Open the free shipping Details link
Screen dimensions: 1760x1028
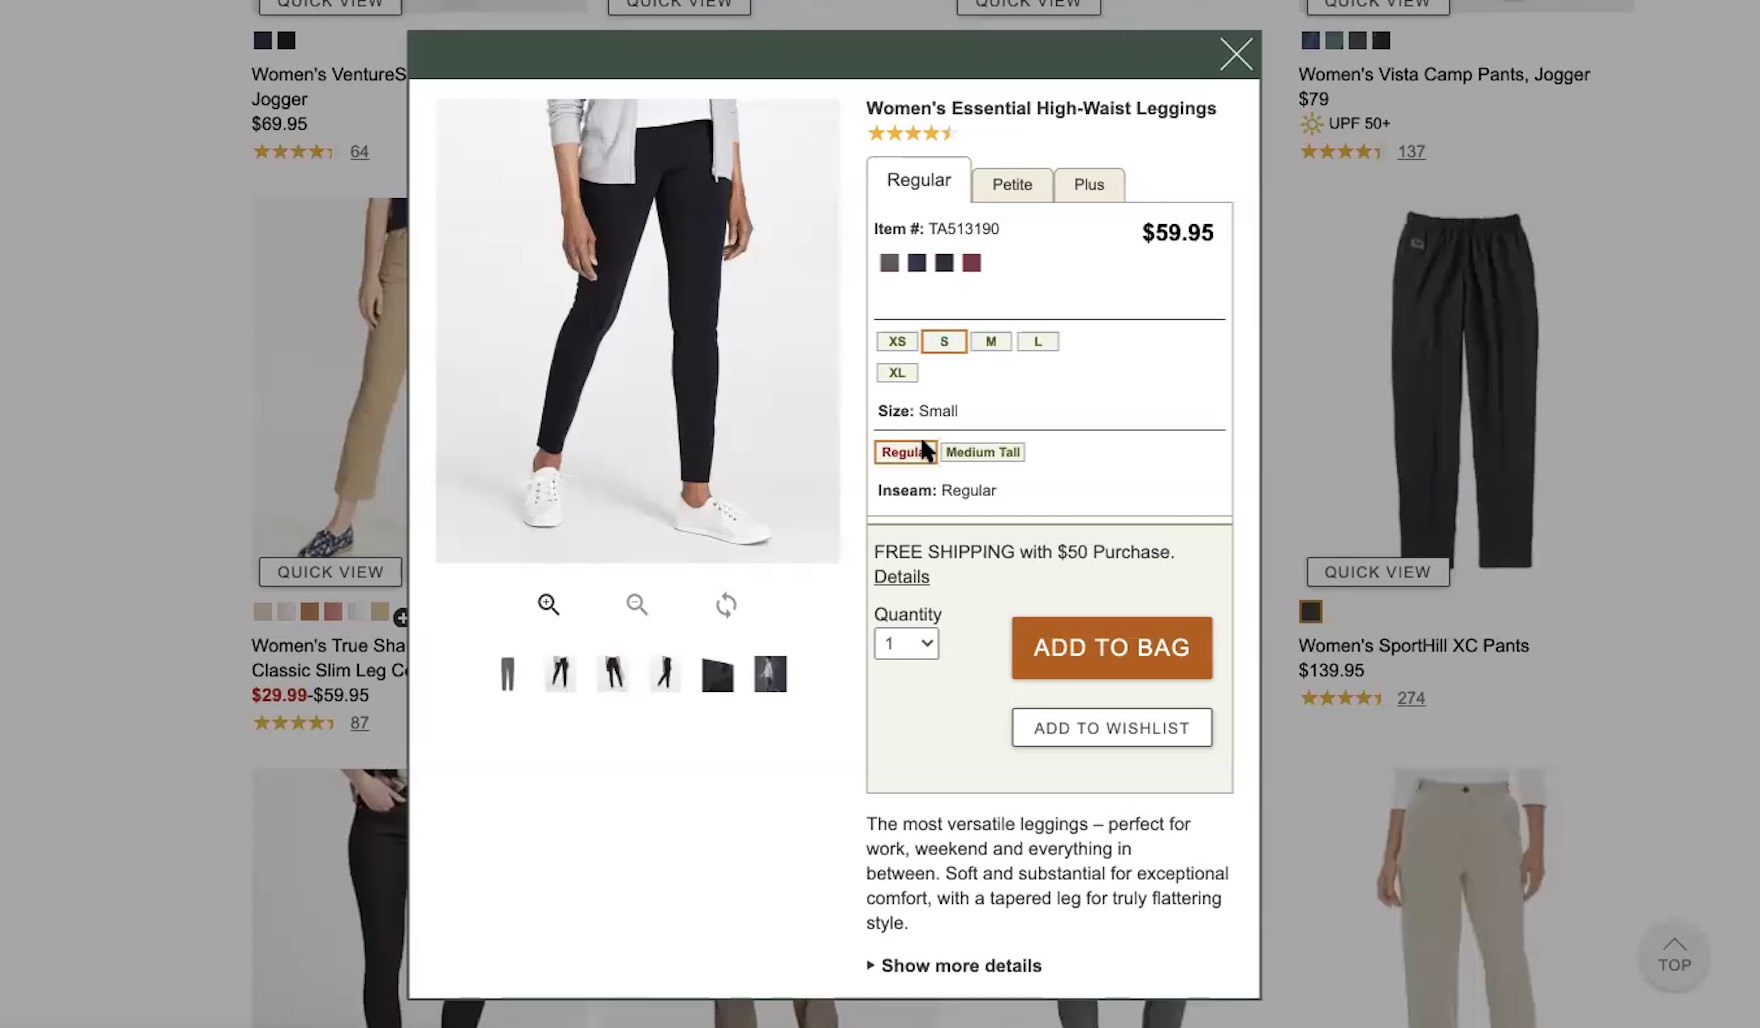tap(901, 577)
